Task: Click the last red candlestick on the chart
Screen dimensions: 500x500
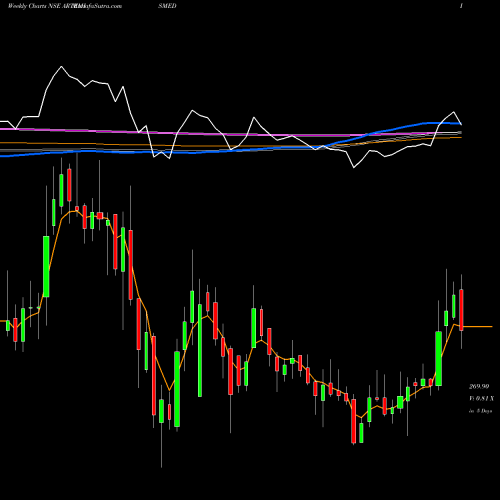Action: 461,310
